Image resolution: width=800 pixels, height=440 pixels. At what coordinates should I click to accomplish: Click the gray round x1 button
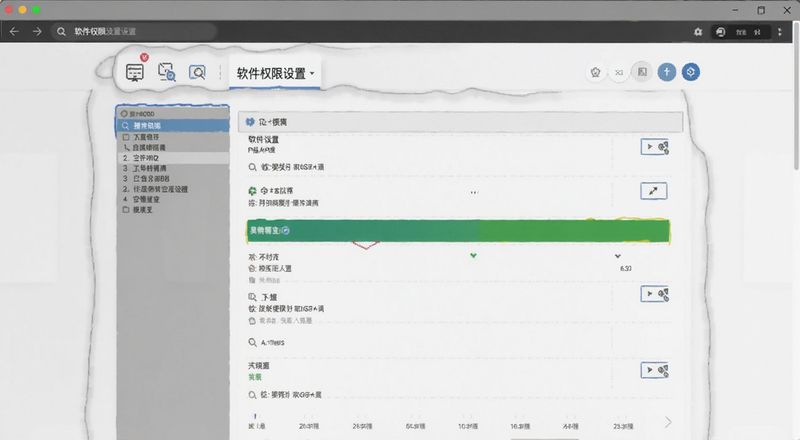(x=618, y=72)
